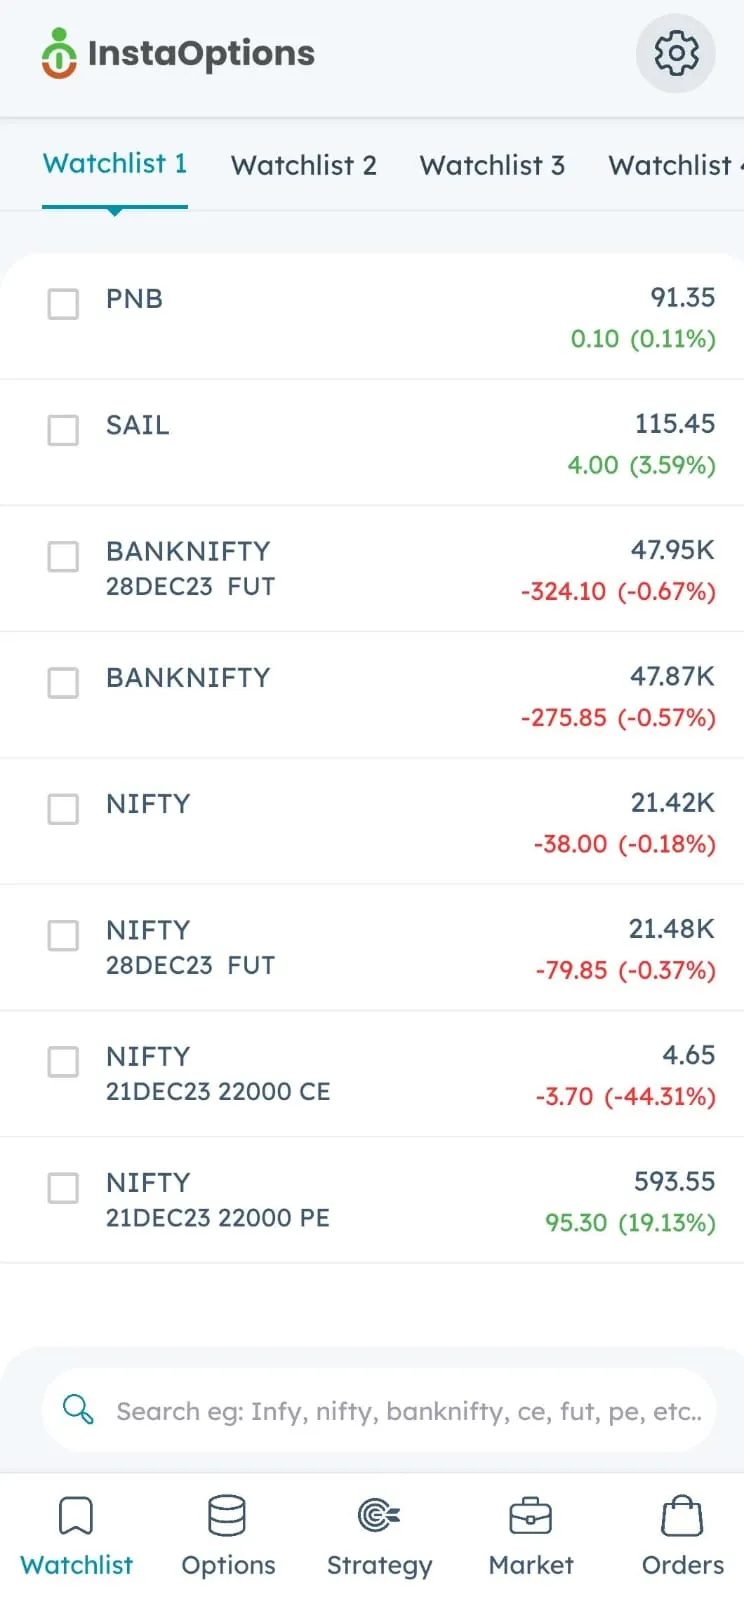Image resolution: width=744 pixels, height=1599 pixels.
Task: Check the PNB checkbox
Action: [64, 304]
